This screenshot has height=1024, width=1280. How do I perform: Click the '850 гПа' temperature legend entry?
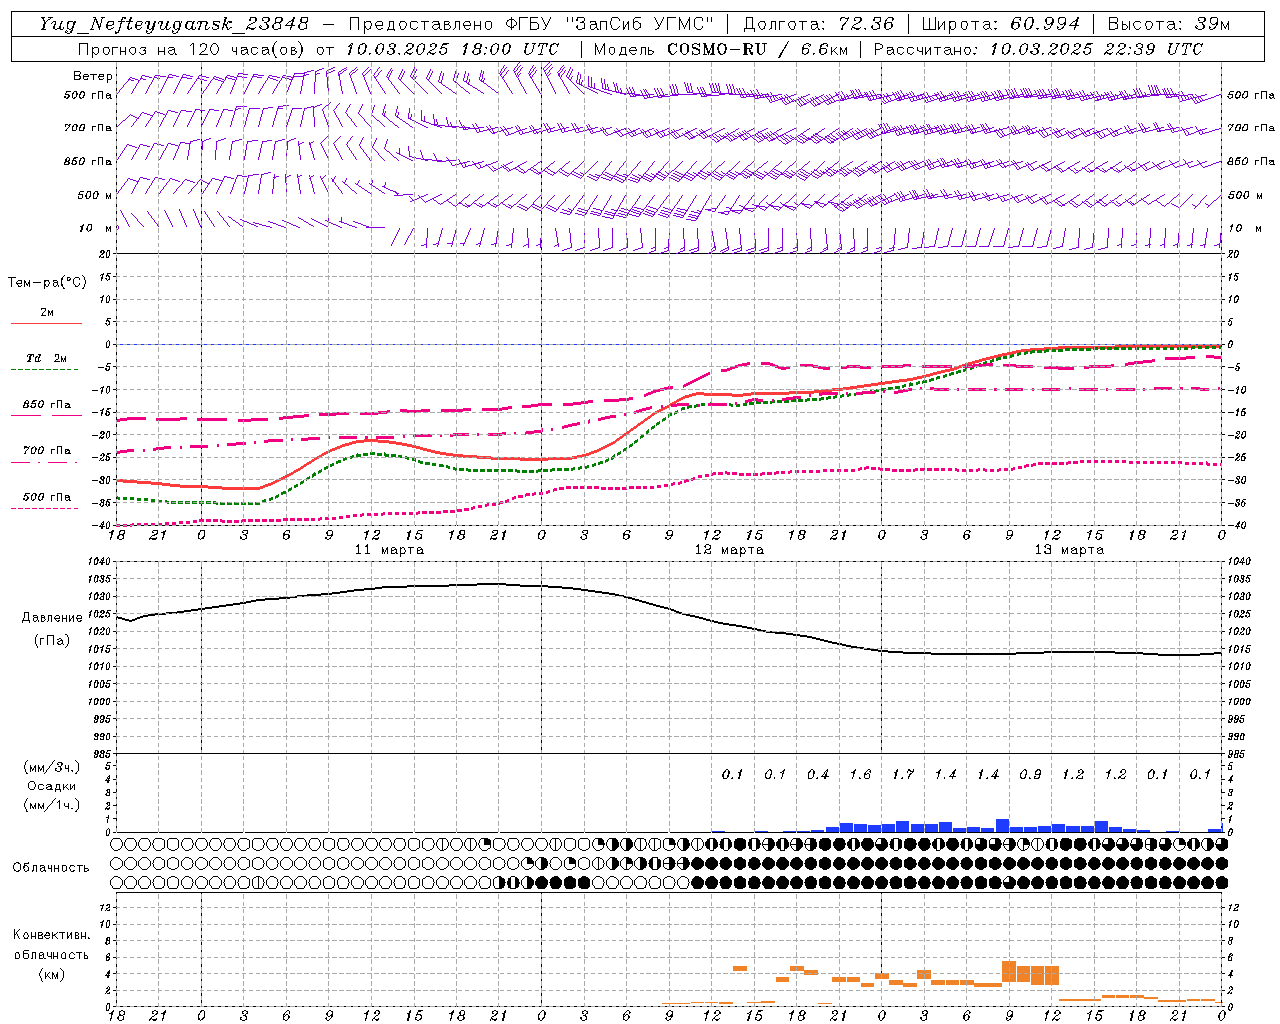click(47, 405)
